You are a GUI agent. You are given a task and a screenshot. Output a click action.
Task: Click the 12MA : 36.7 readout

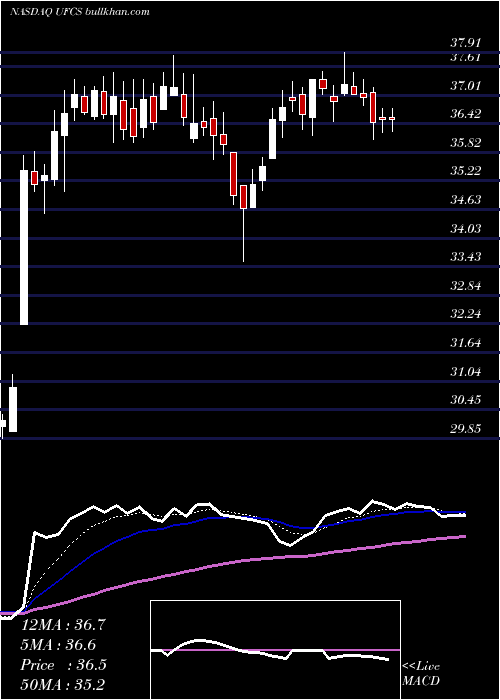63,625
